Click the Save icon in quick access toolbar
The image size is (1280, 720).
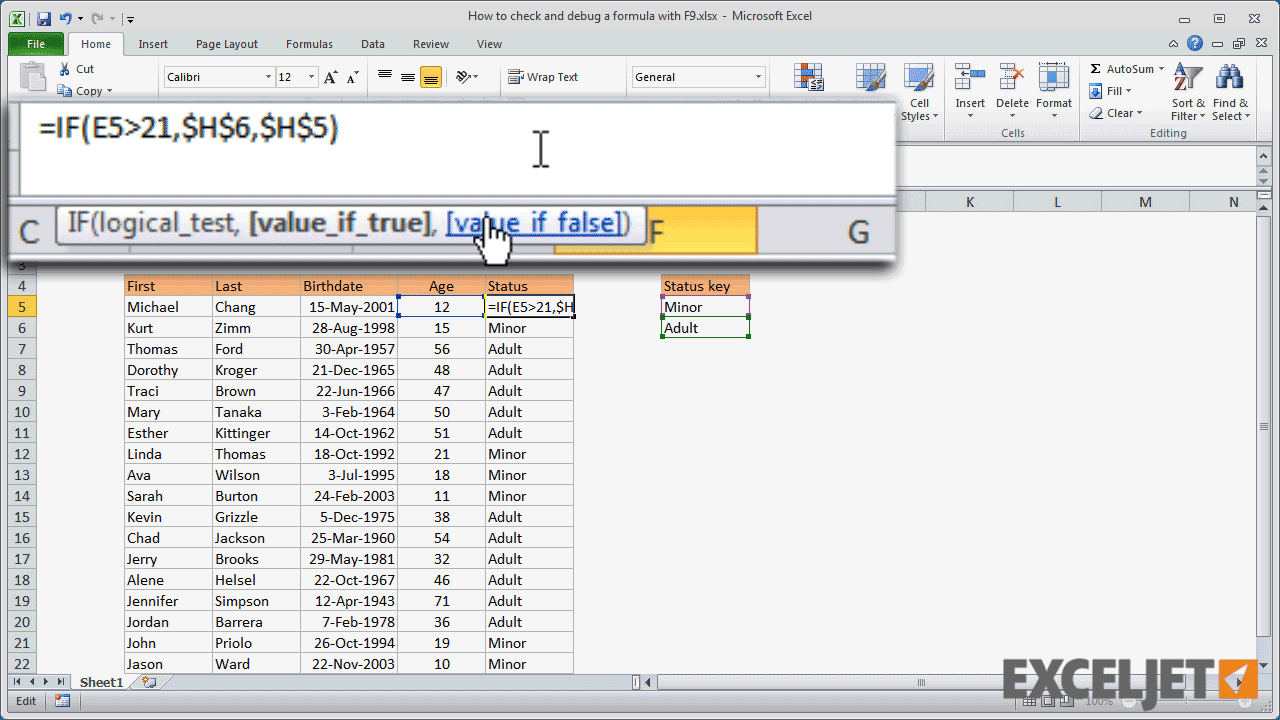[x=44, y=18]
